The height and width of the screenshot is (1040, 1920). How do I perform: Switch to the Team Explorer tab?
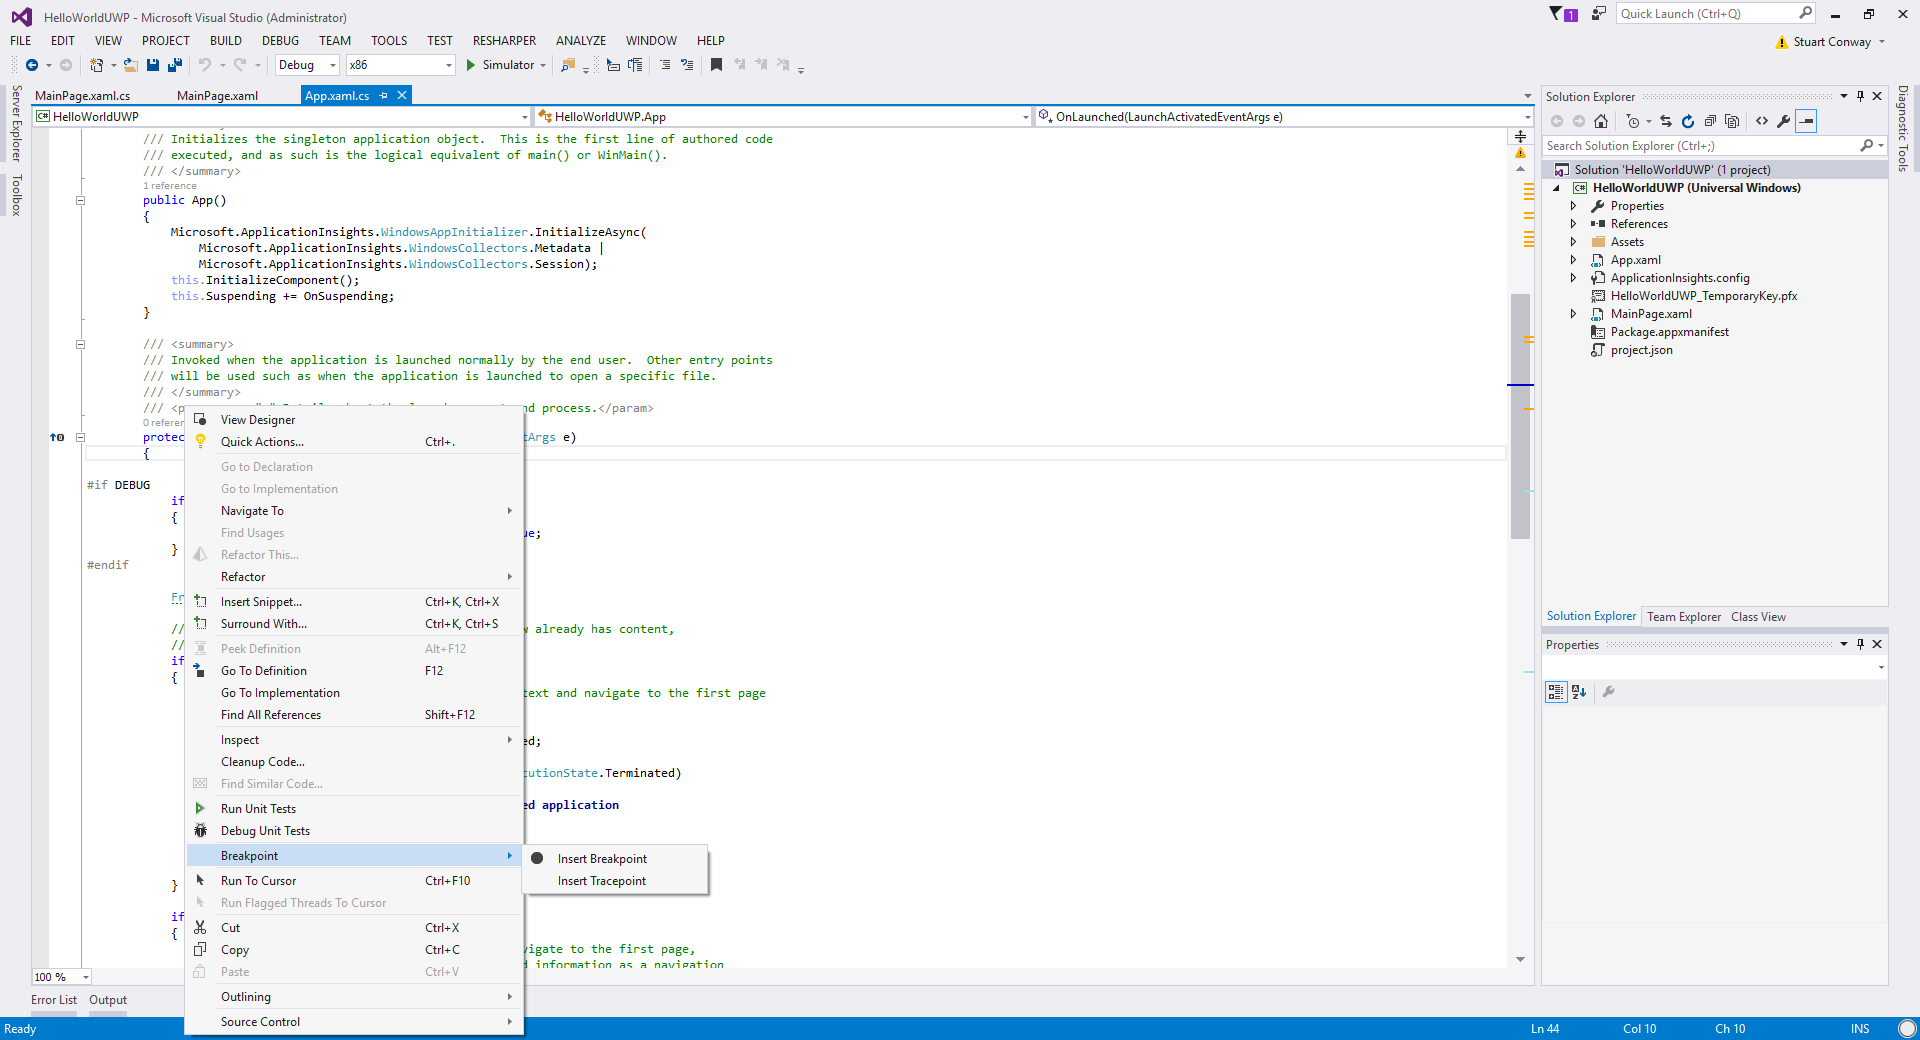[x=1684, y=617]
